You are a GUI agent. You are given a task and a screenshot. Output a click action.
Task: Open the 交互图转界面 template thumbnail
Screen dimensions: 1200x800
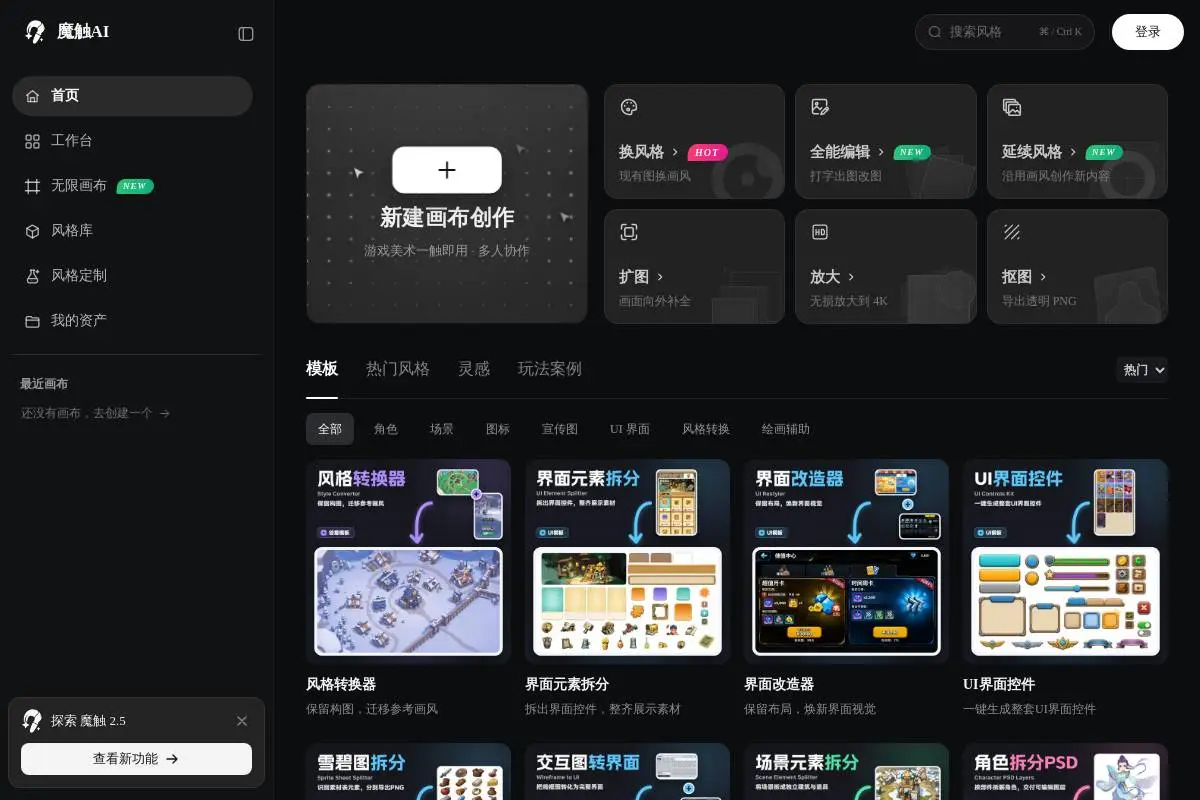tap(627, 771)
